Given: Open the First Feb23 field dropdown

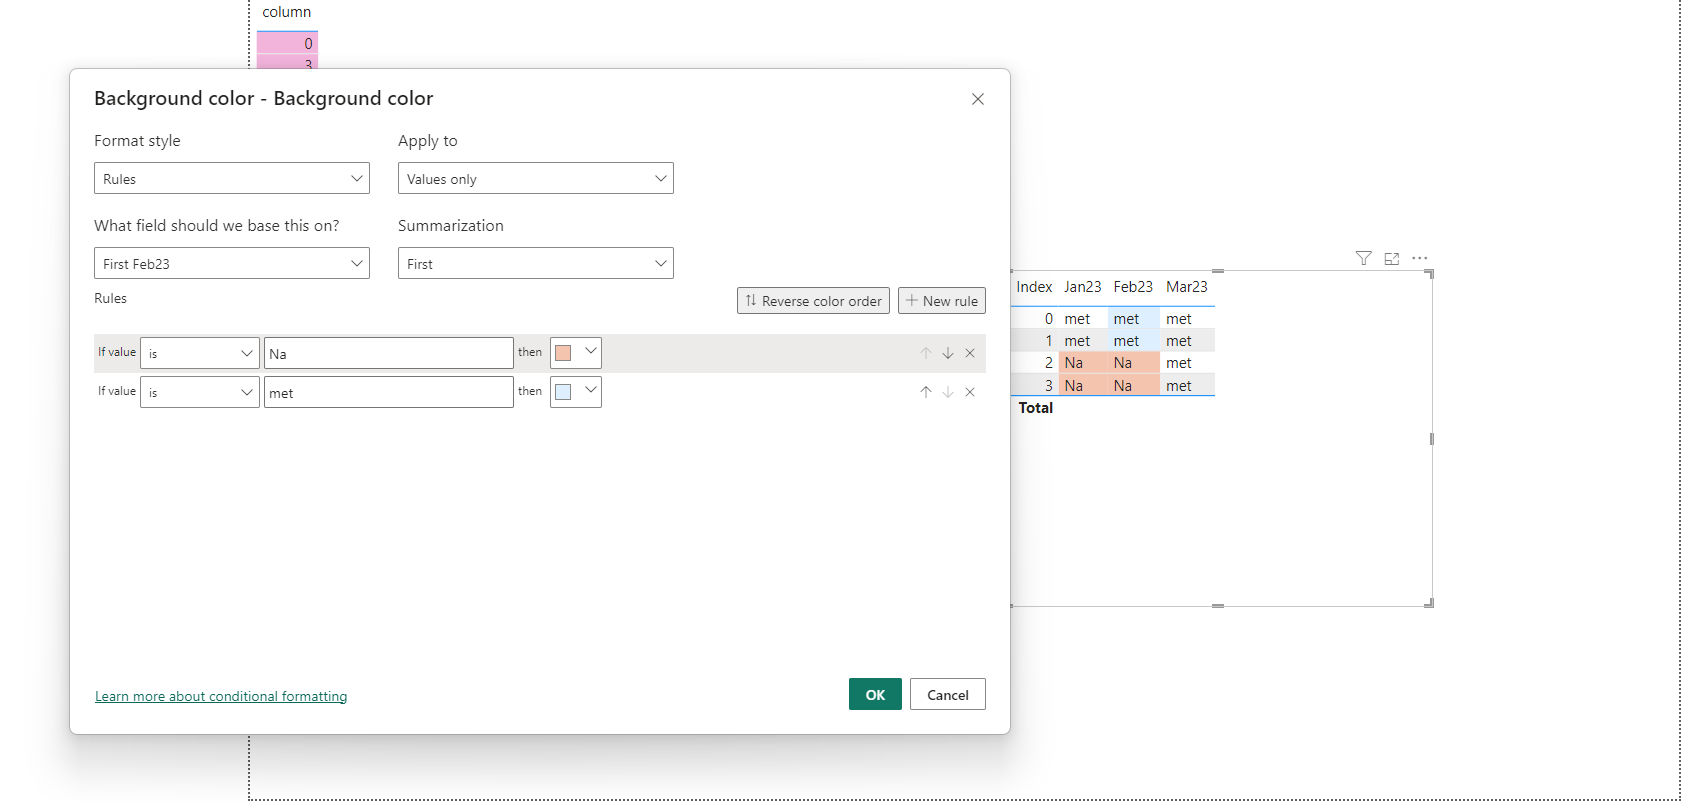Looking at the screenshot, I should pyautogui.click(x=232, y=263).
